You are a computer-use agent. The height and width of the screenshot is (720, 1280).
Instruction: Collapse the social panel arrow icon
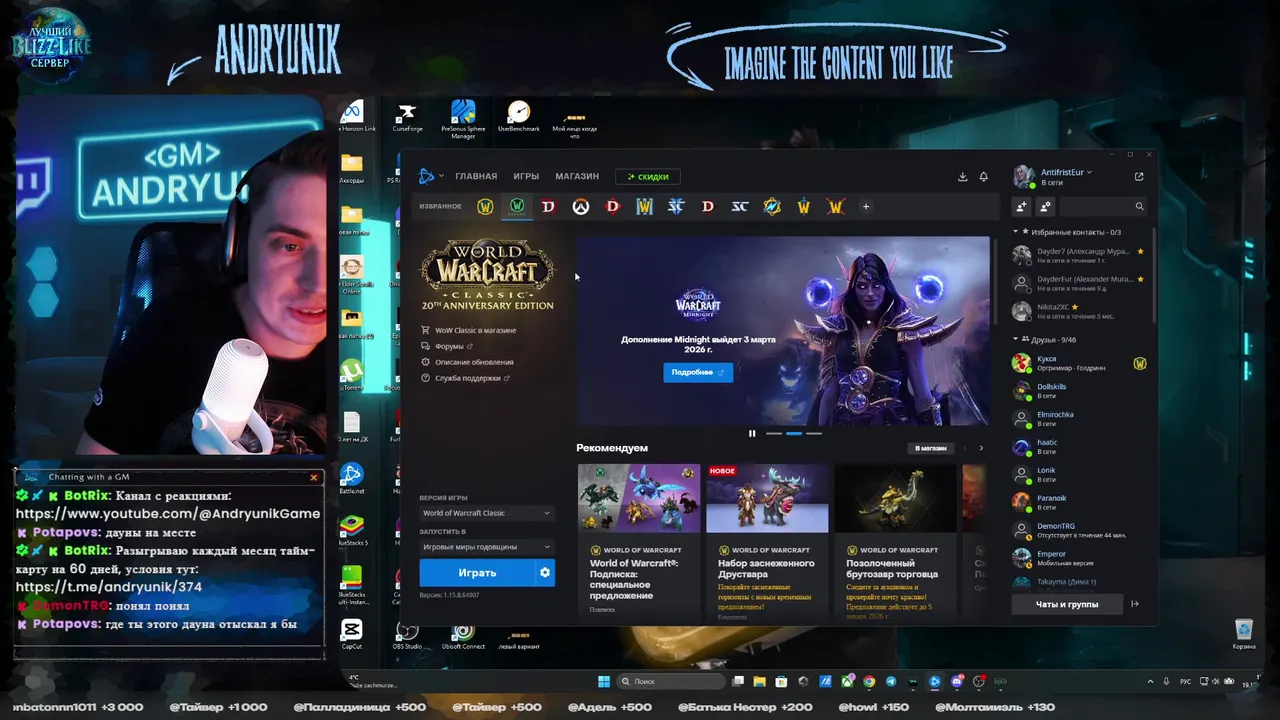1135,604
